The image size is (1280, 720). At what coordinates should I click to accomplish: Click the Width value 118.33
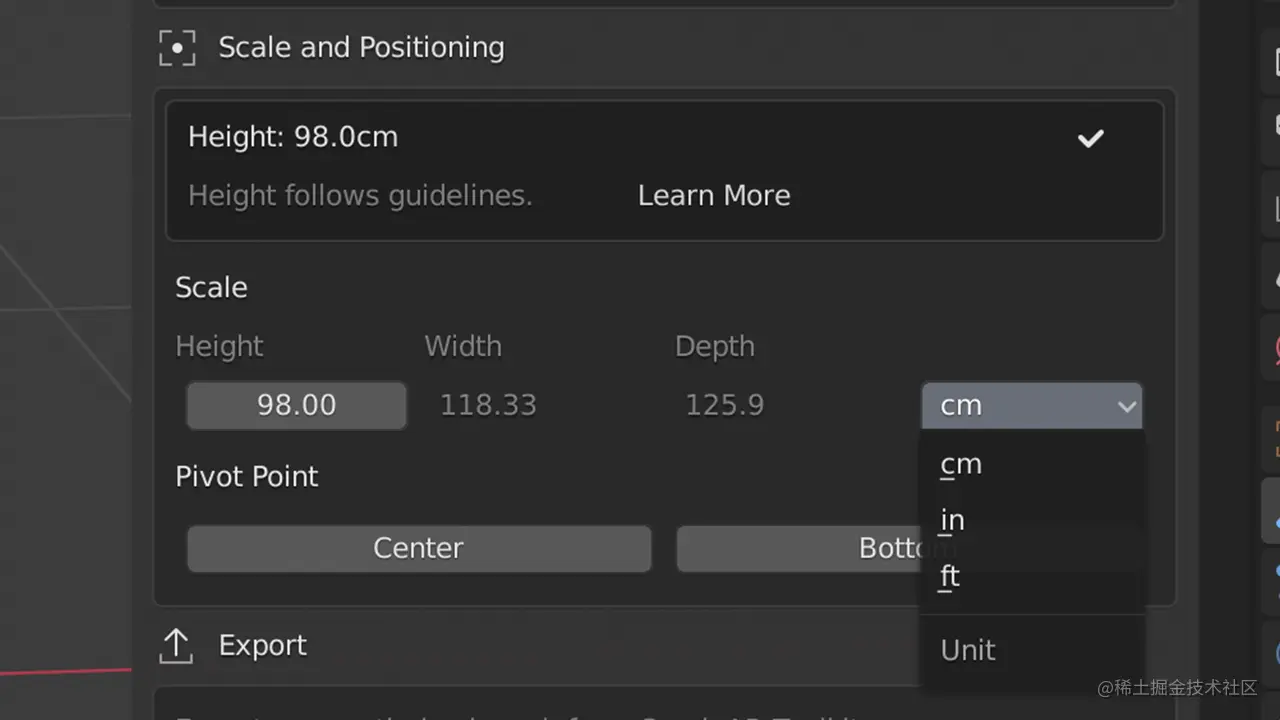click(488, 405)
